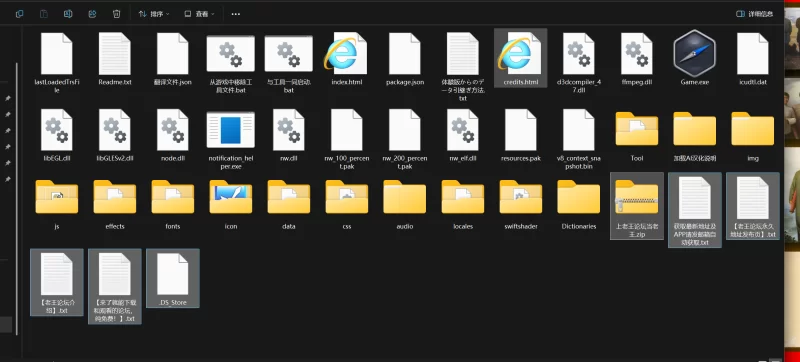The width and height of the screenshot is (800, 362).
Task: Select the nw_elf.dll file
Action: [x=463, y=135]
